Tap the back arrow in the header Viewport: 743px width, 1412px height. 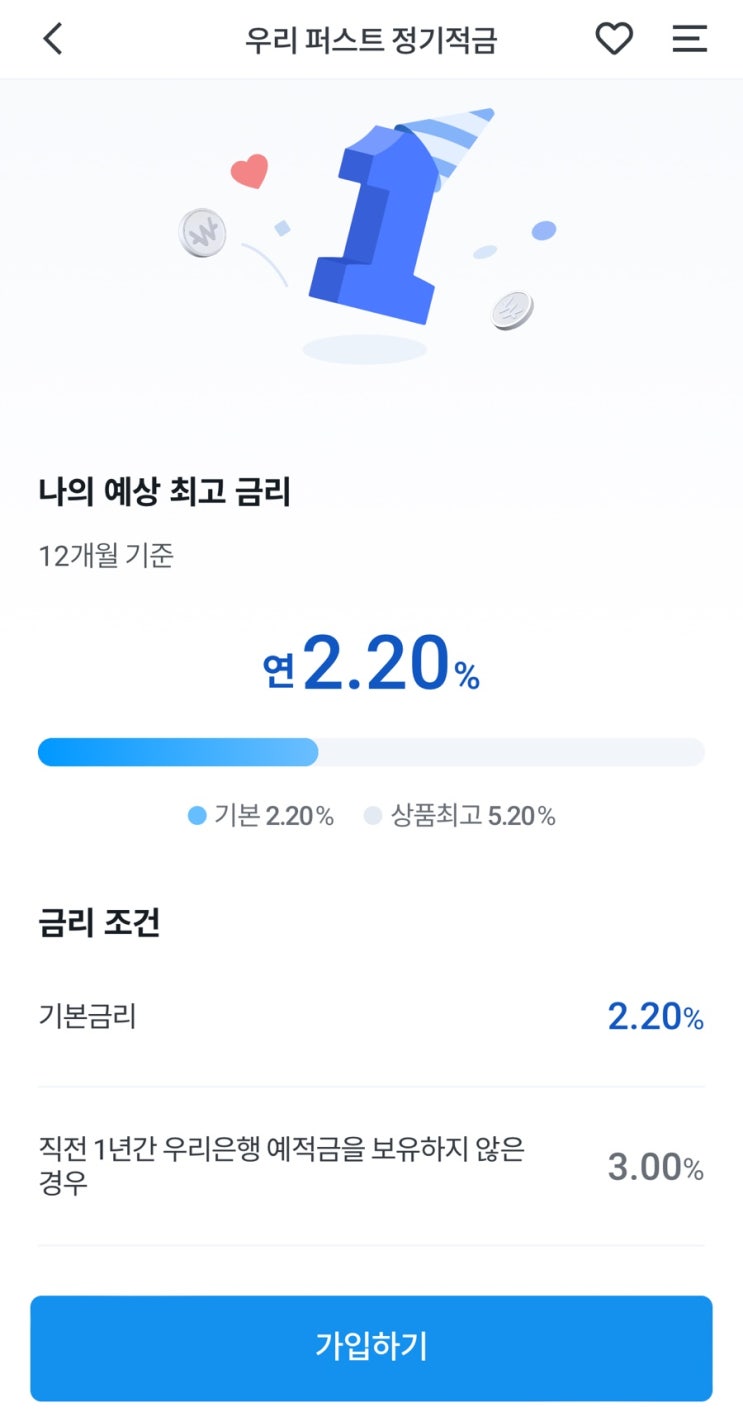(x=53, y=39)
